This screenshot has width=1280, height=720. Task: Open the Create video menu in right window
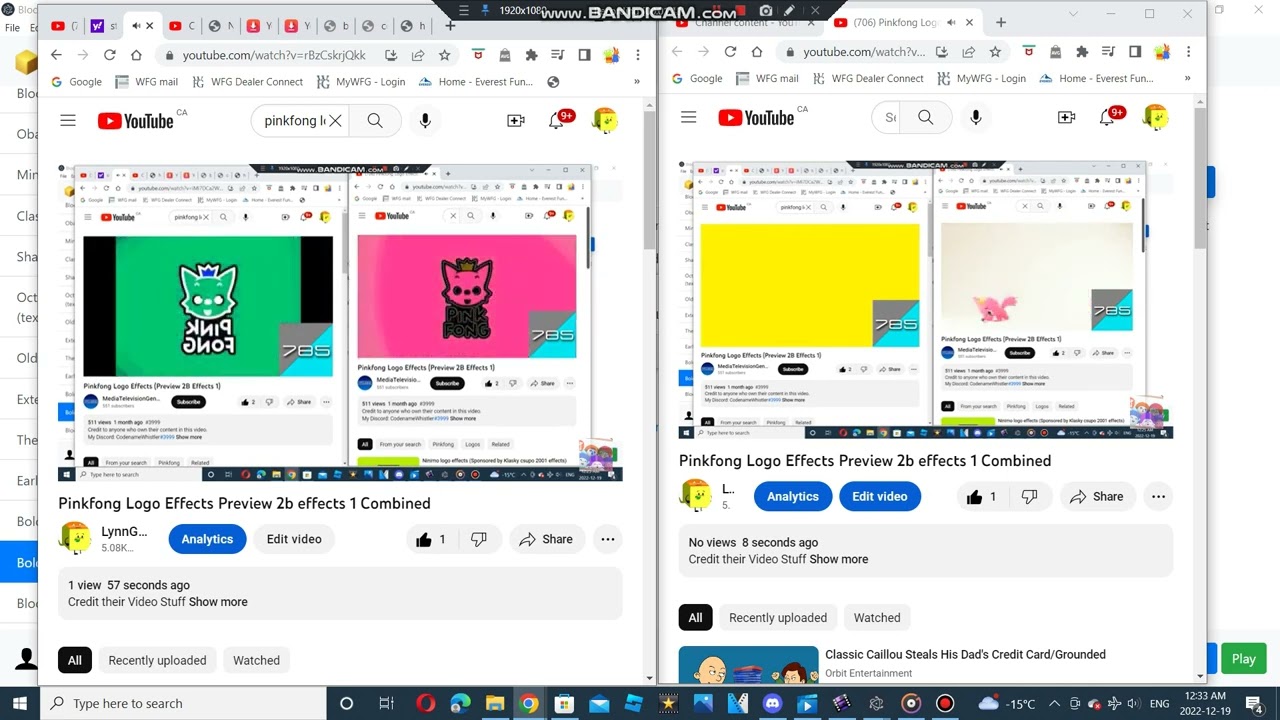click(1066, 117)
